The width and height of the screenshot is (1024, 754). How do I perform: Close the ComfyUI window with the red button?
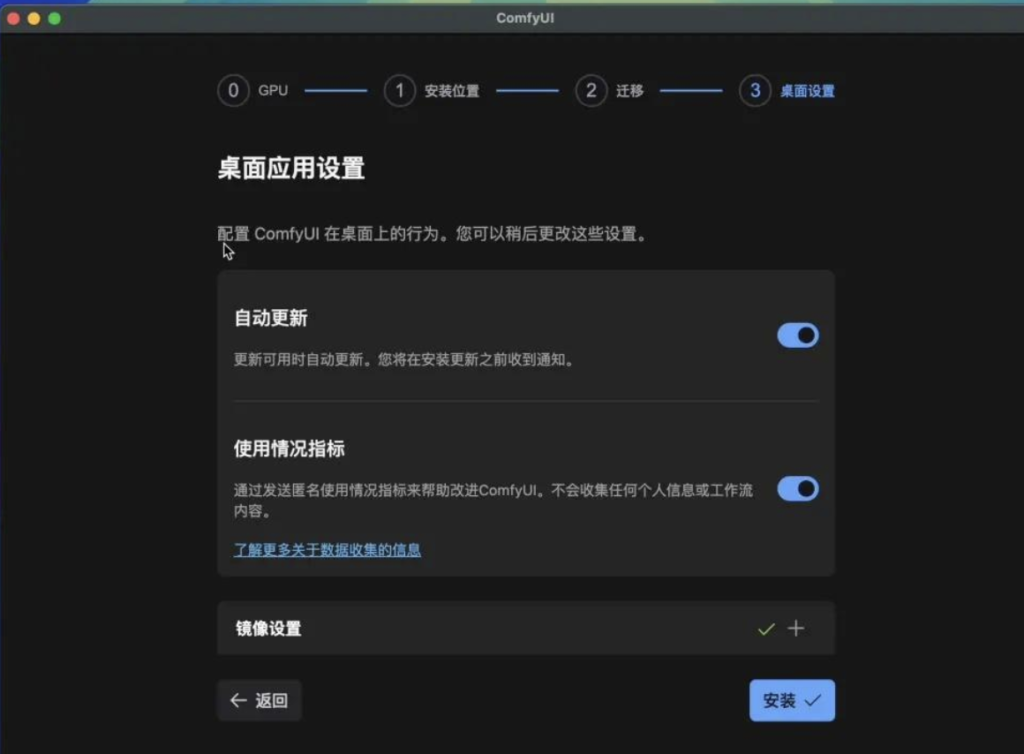coord(13,19)
